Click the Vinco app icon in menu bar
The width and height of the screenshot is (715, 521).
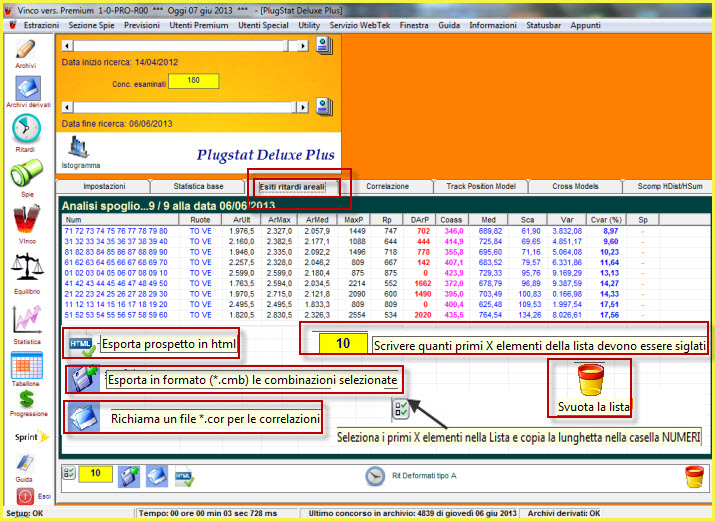(13, 26)
